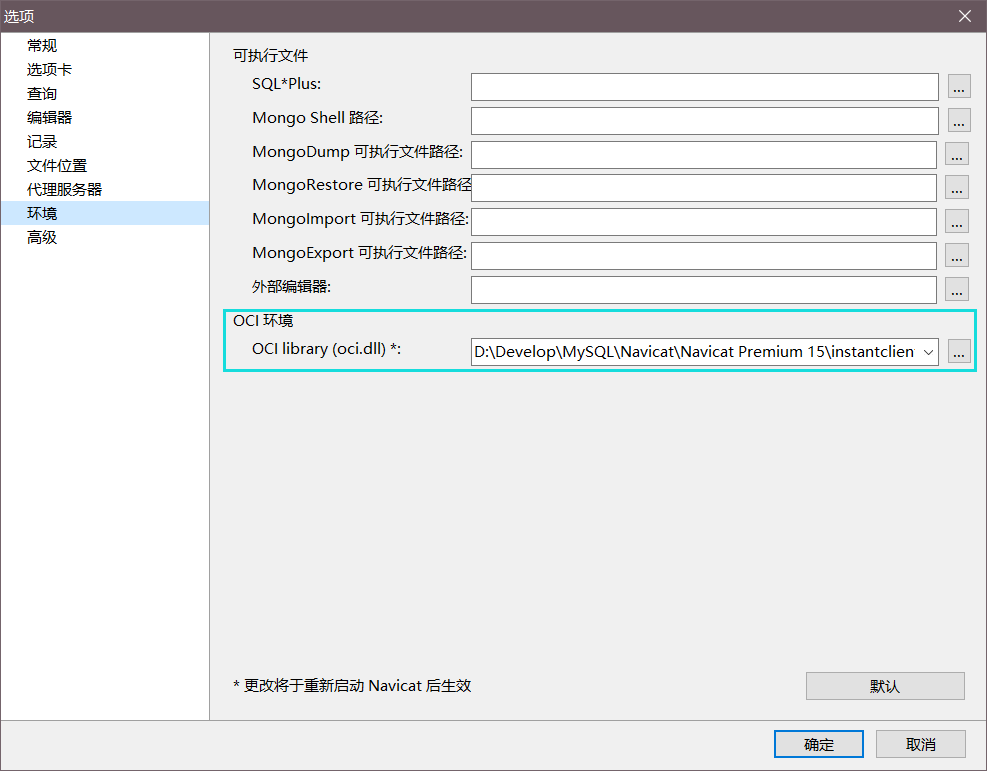Browse for the MongoRestore executable path
The height and width of the screenshot is (771, 987).
(x=958, y=188)
